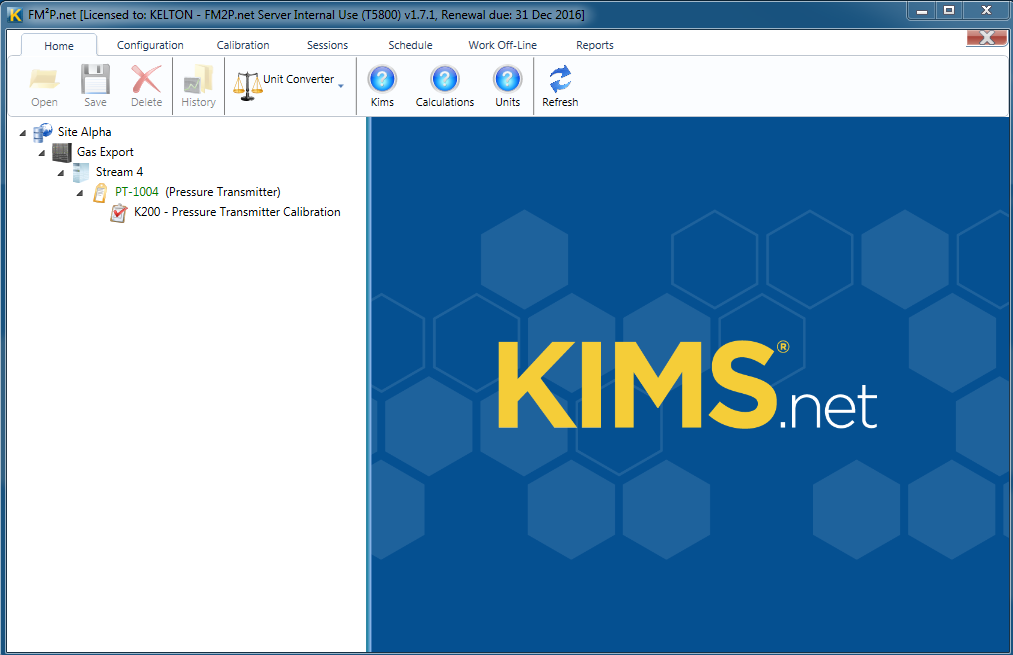The height and width of the screenshot is (655, 1013).
Task: Collapse the Site Alpha tree node
Action: coord(23,133)
